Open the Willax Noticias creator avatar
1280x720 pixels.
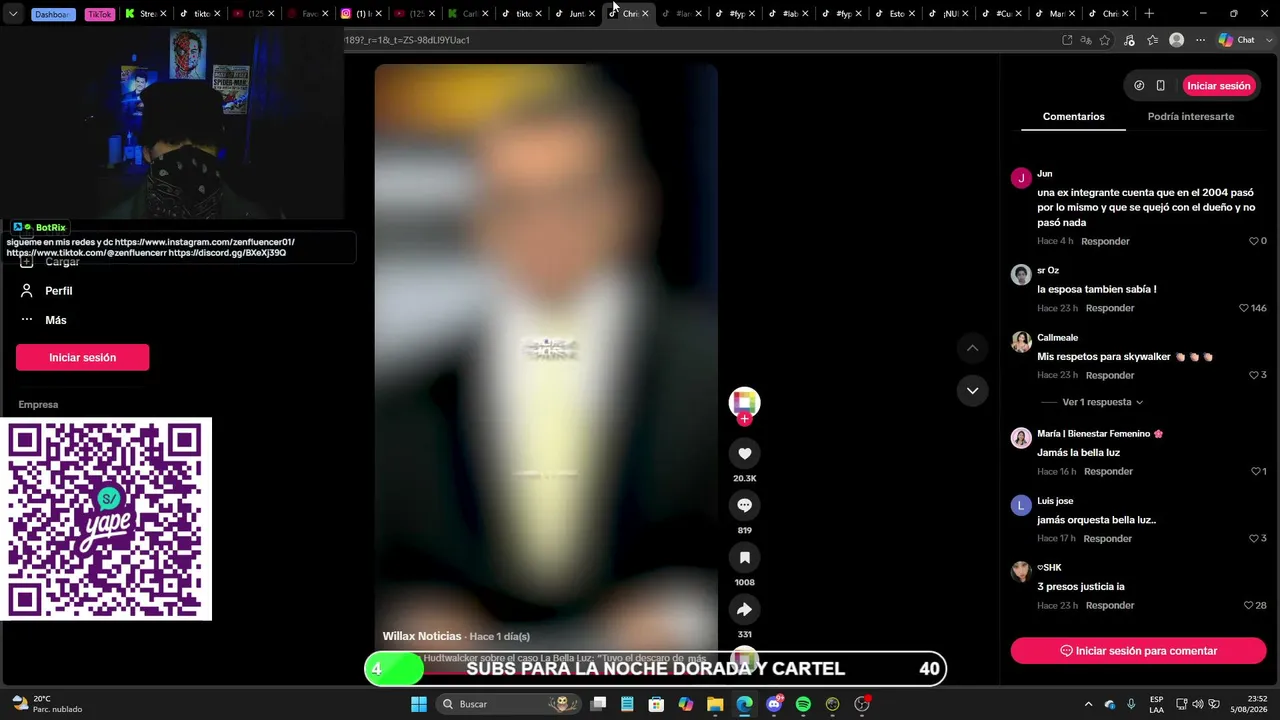point(744,402)
